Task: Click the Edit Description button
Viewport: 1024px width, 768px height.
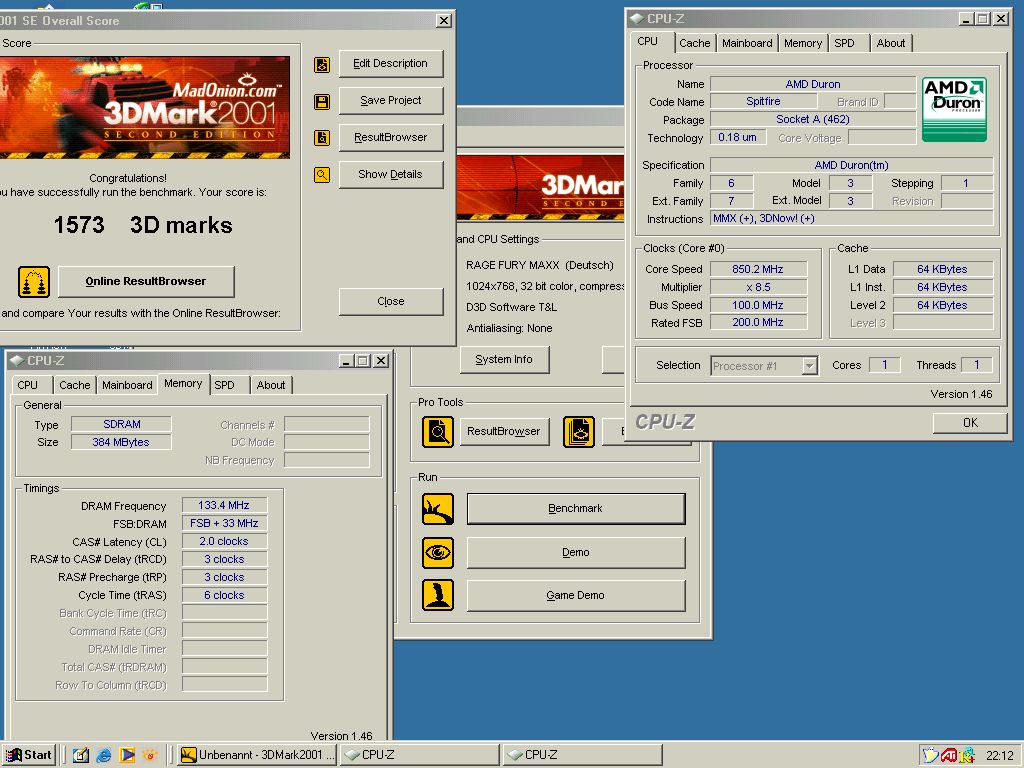Action: [x=391, y=64]
